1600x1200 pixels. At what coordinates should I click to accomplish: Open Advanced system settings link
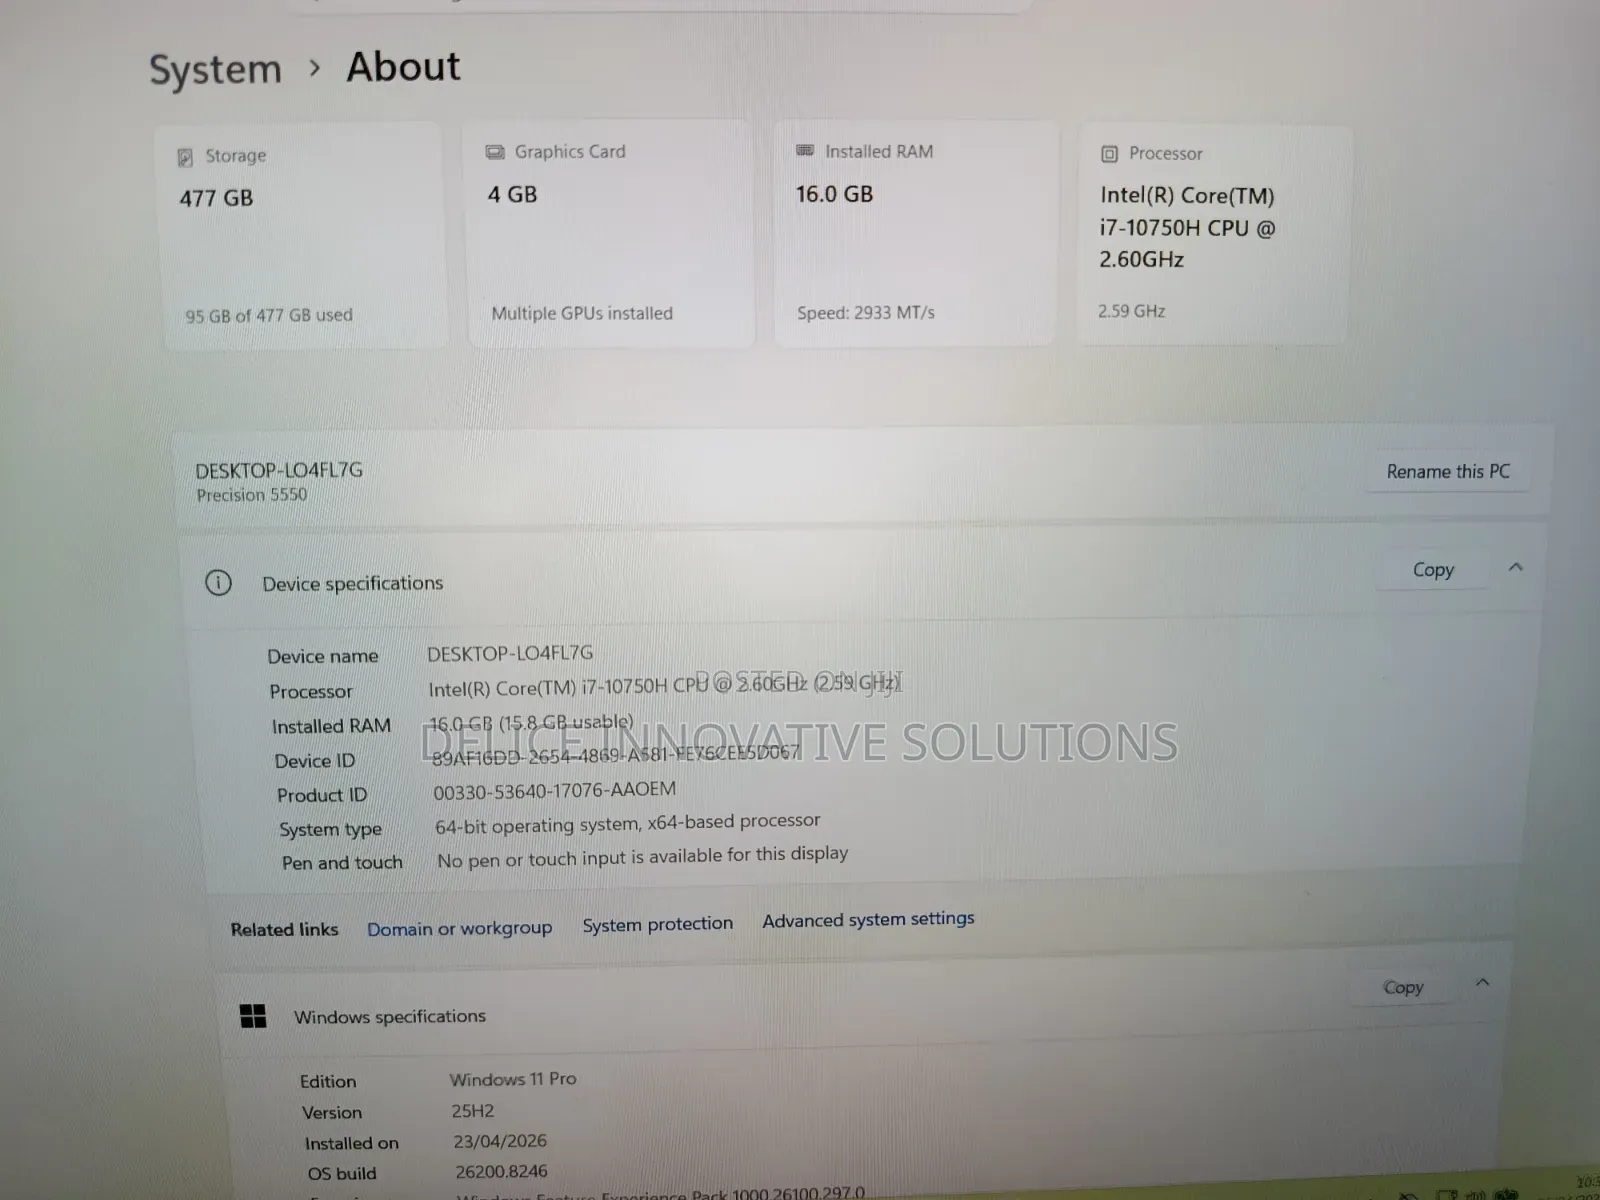pos(868,919)
